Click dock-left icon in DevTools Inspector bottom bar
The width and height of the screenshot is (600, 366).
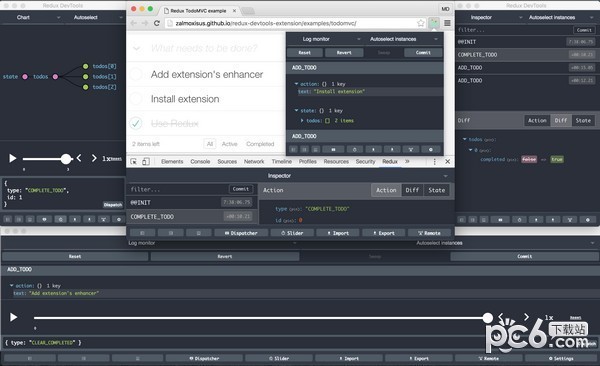point(142,233)
